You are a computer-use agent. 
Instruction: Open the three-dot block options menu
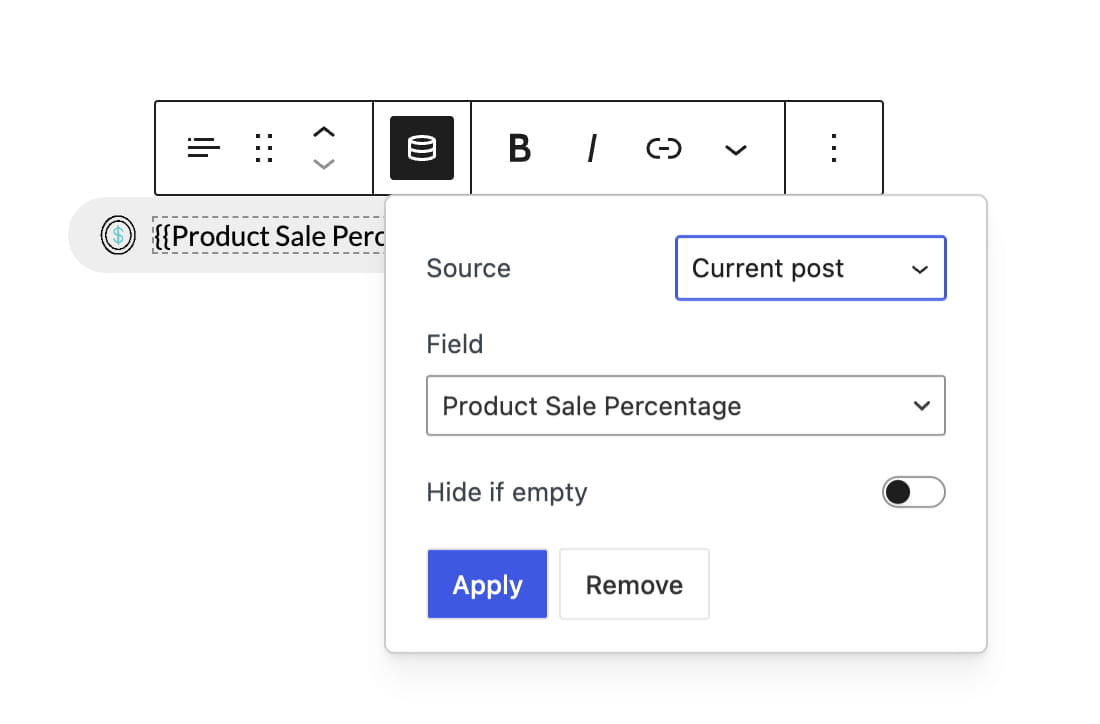tap(833, 148)
